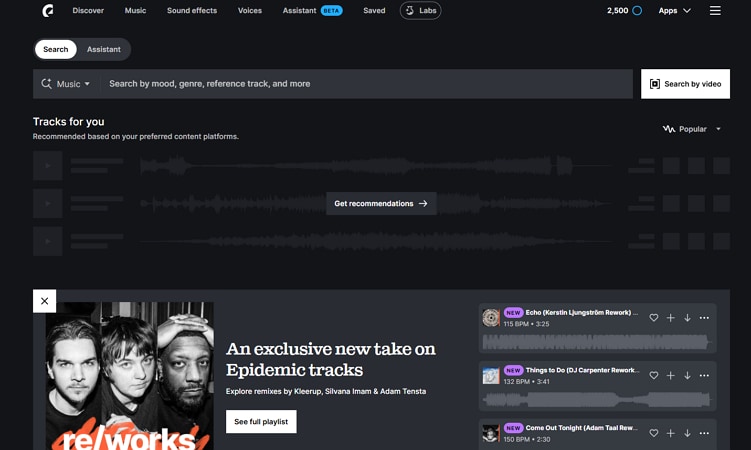Click the '115 BPM • 3:25' text
751x450 pixels.
[x=526, y=324]
